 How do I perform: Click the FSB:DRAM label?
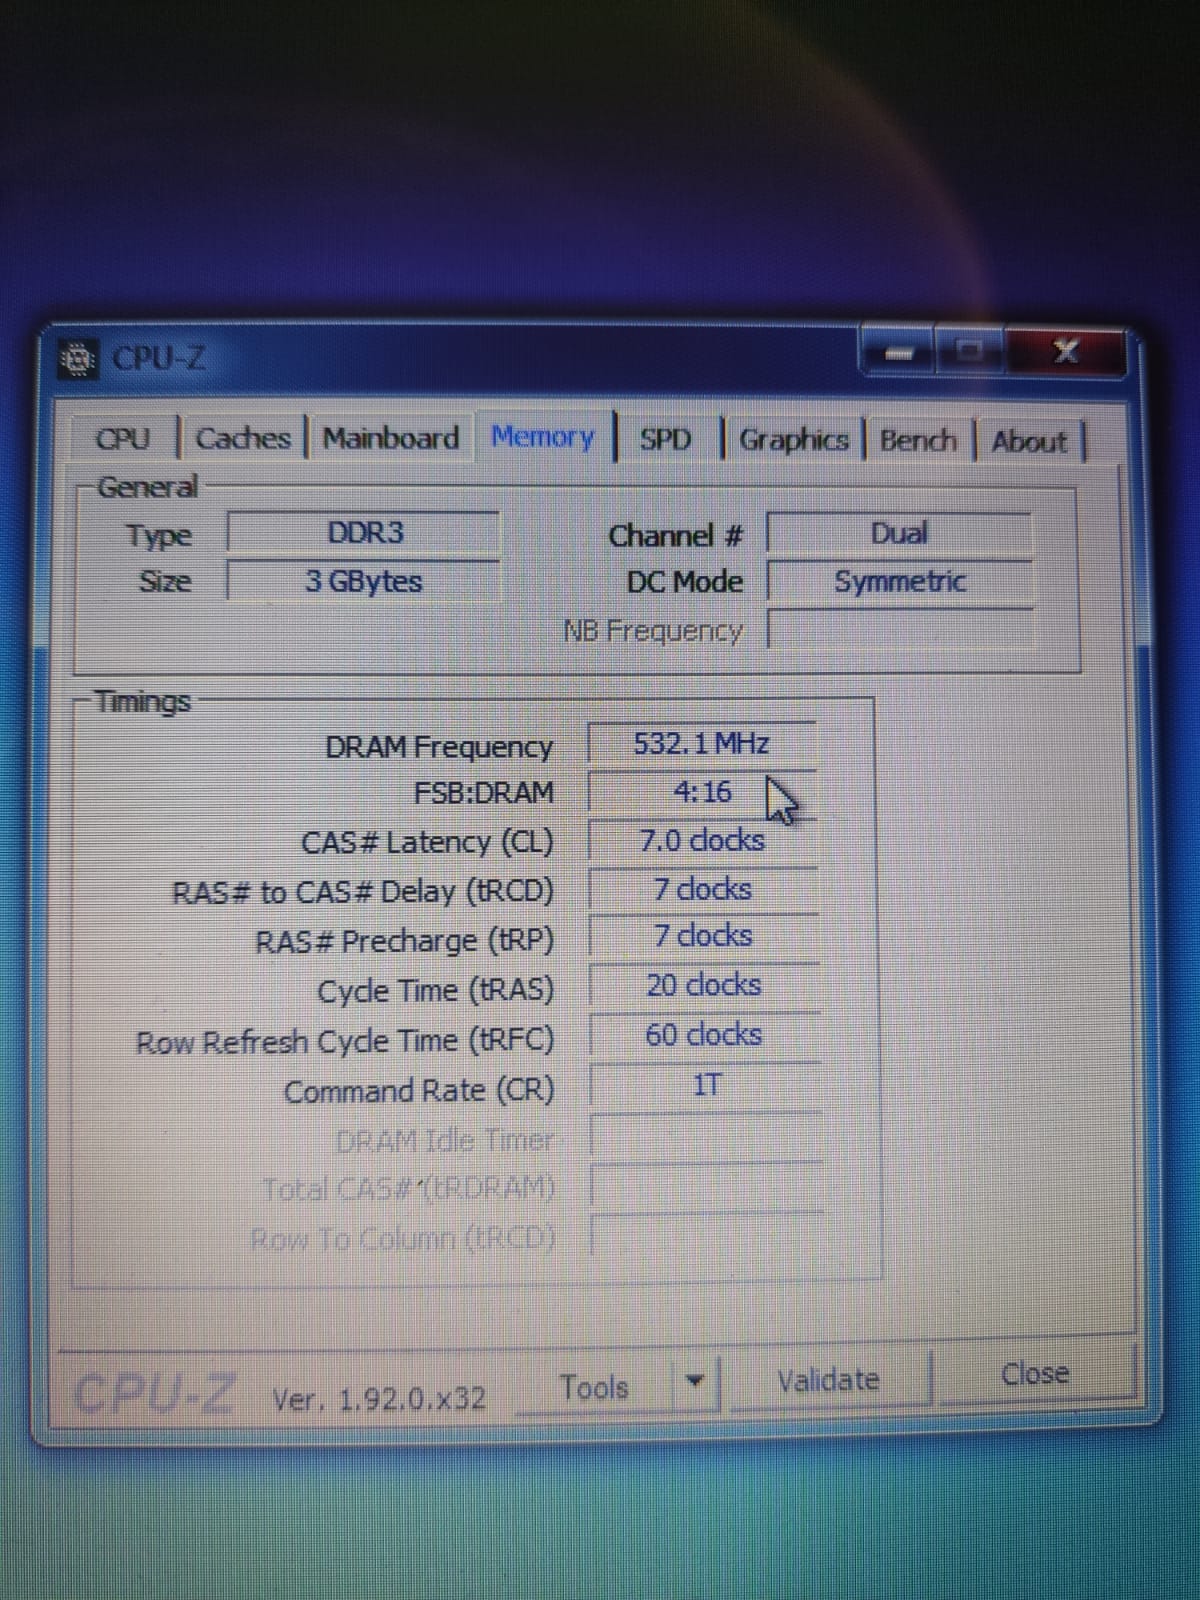pos(483,793)
